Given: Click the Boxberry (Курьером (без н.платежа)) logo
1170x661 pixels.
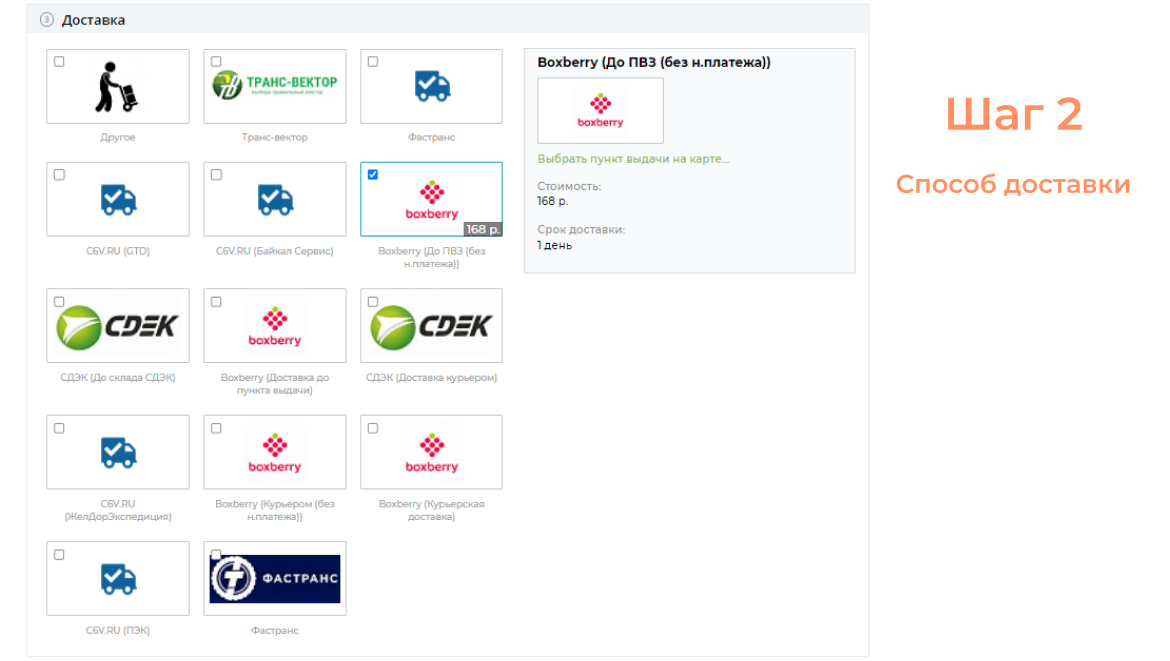Looking at the screenshot, I should 275,454.
